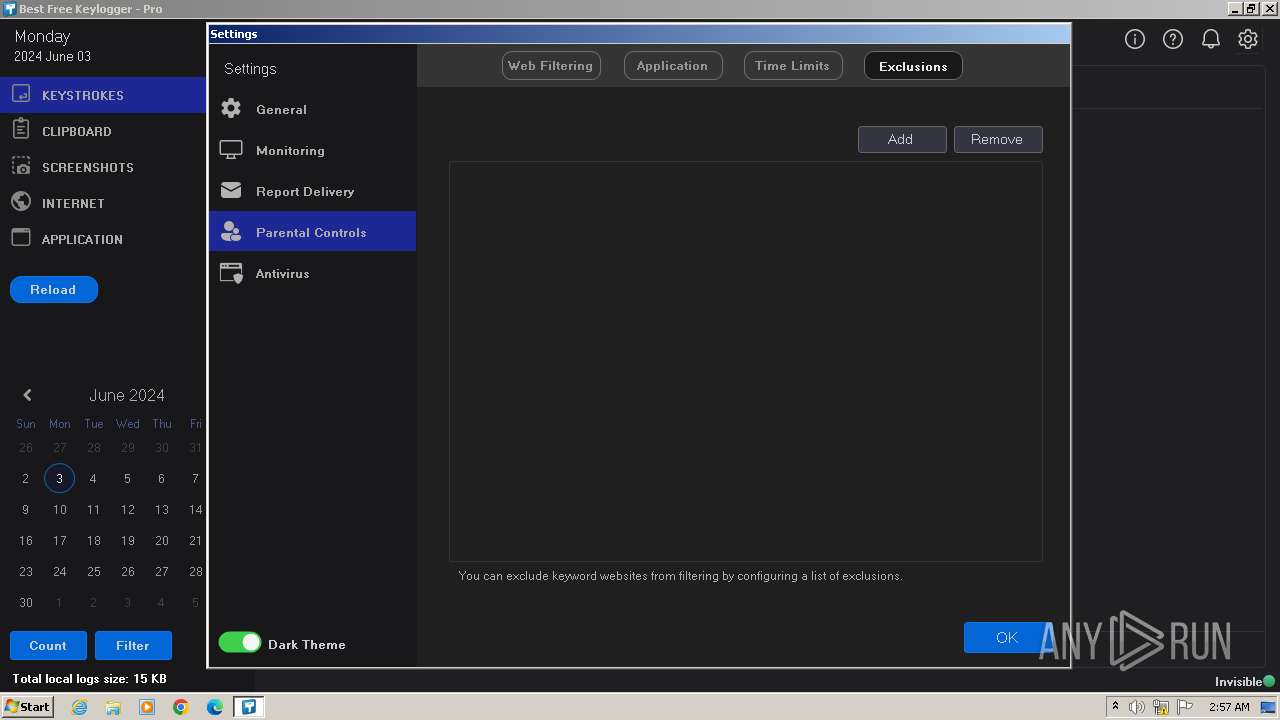Toggle the Dark Theme switch
The width and height of the screenshot is (1280, 720).
tap(240, 643)
